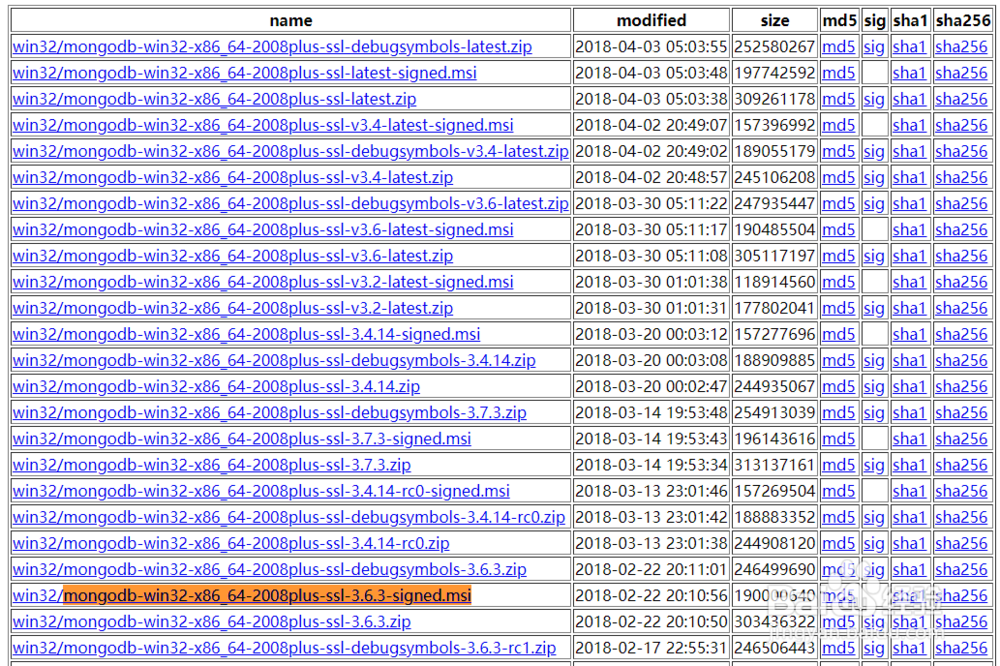This screenshot has width=1000, height=666.
Task: Open ssl-debugsymbols-v3.4-latest.zip link
Action: (x=290, y=151)
